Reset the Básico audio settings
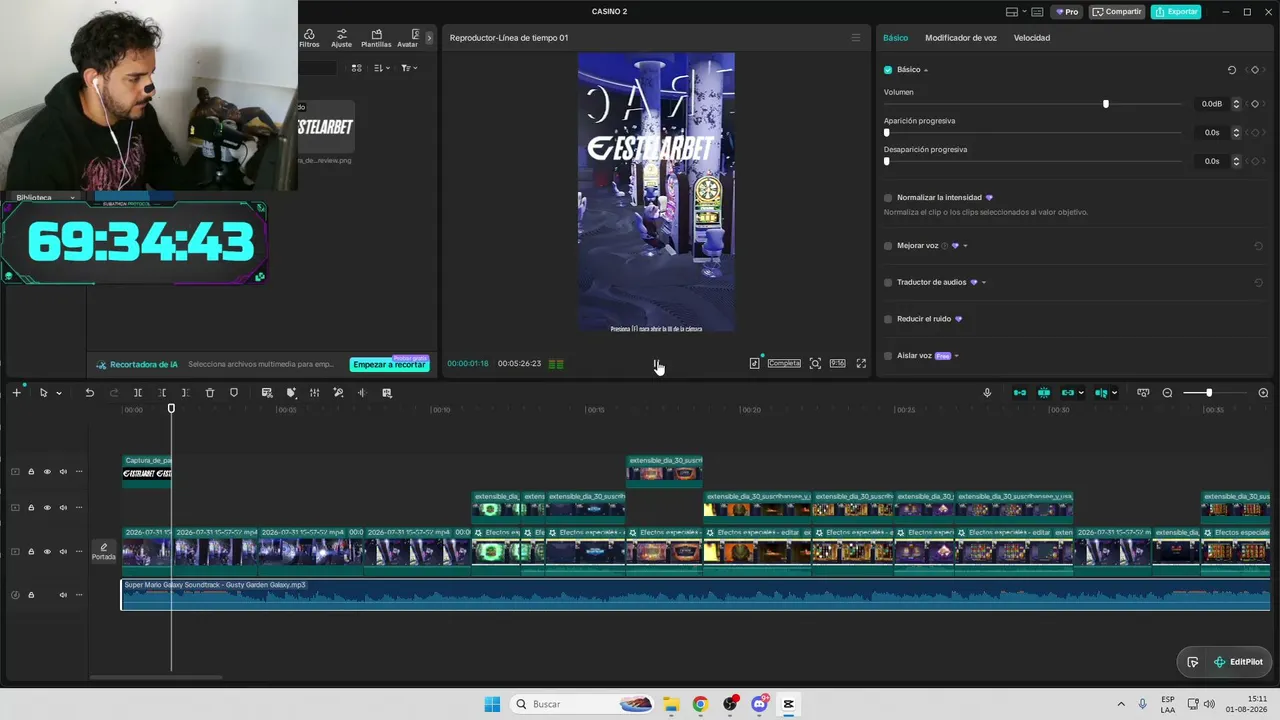1280x720 pixels. point(1232,70)
